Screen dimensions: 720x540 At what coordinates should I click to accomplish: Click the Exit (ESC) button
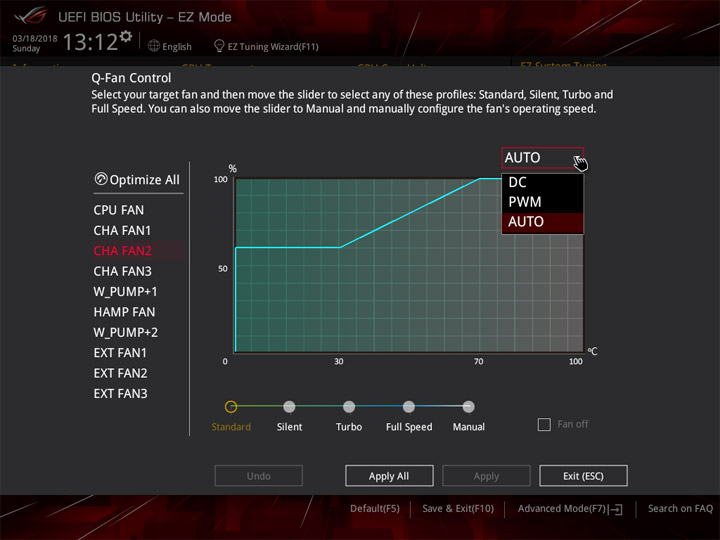[583, 476]
